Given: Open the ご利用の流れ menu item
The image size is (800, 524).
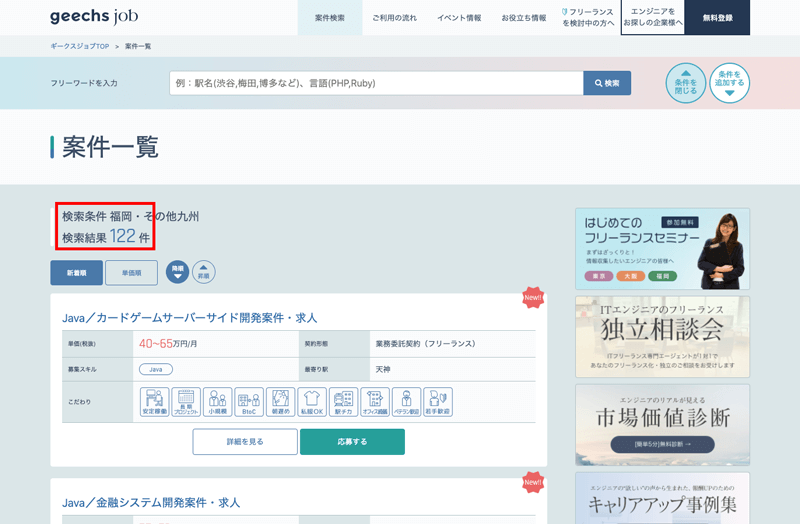Looking at the screenshot, I should 394,18.
